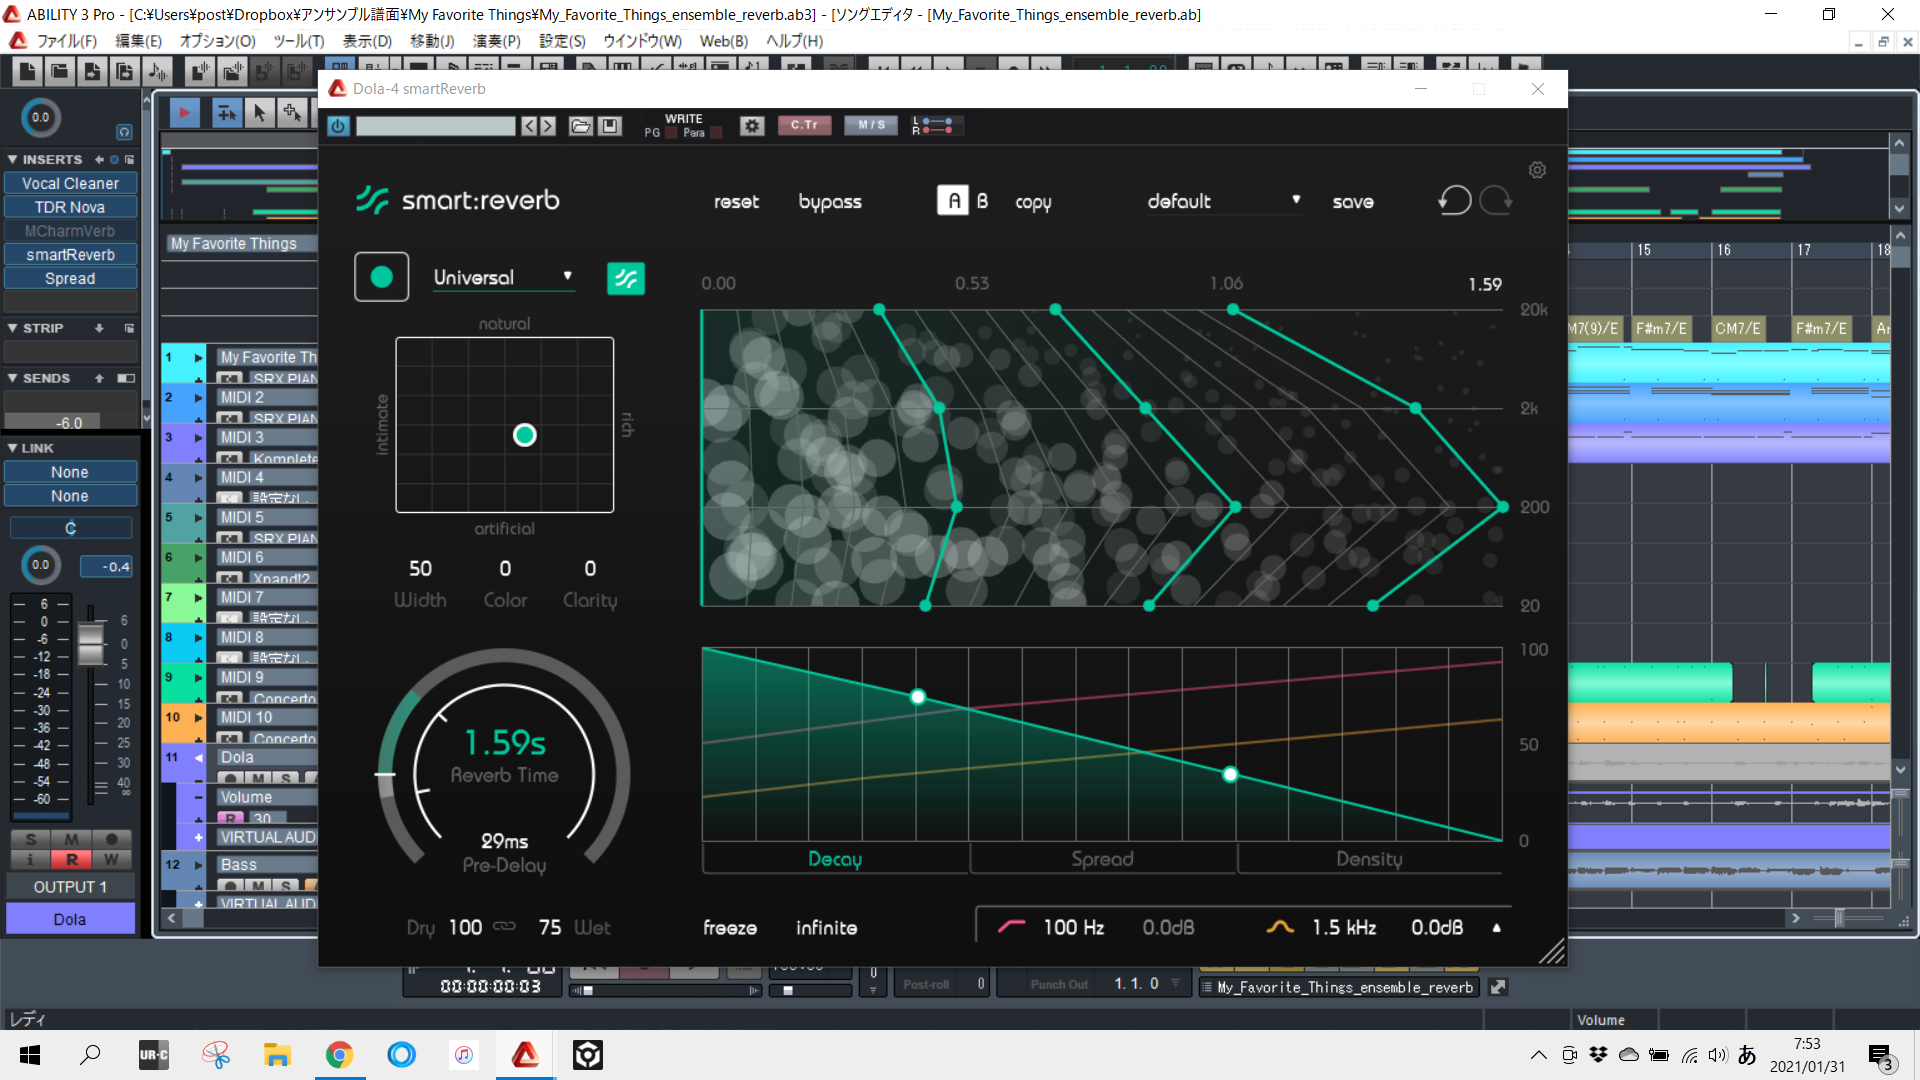
Task: Open the L/R routing icon
Action: [x=937, y=126]
